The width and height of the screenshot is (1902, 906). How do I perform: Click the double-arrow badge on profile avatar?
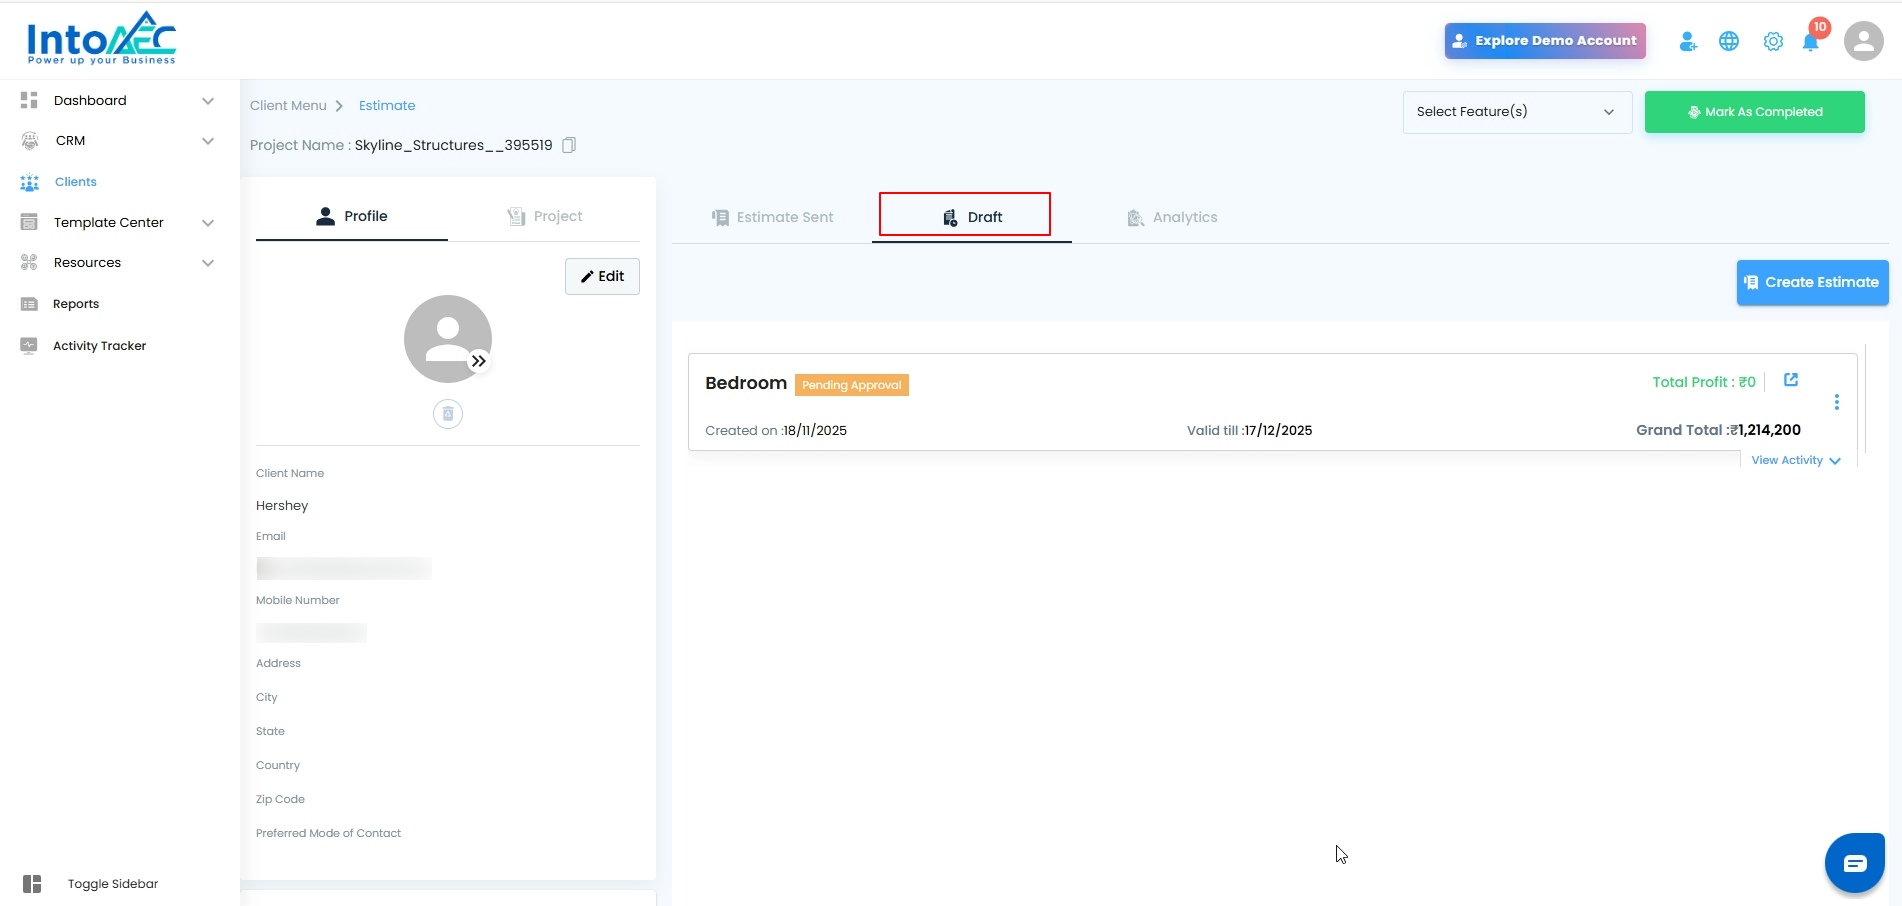click(x=479, y=361)
